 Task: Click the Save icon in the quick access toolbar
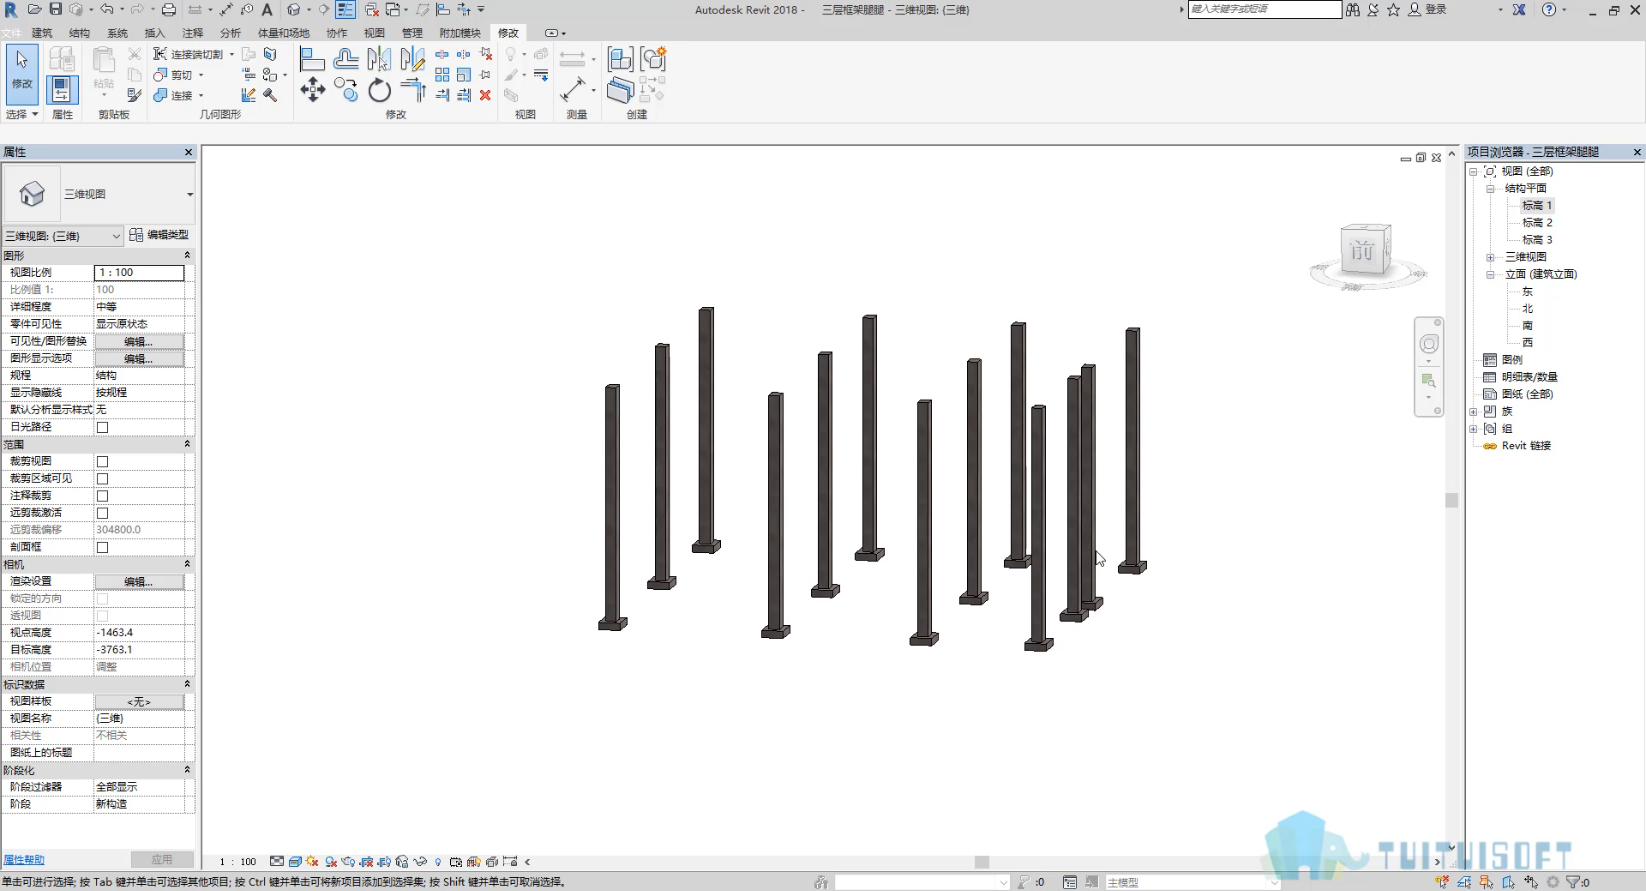click(x=56, y=10)
